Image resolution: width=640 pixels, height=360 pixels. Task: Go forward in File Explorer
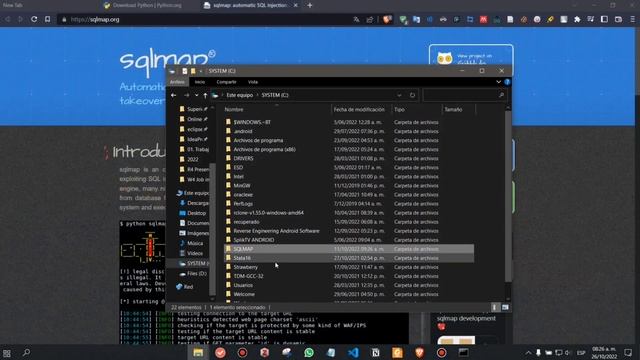(x=187, y=95)
